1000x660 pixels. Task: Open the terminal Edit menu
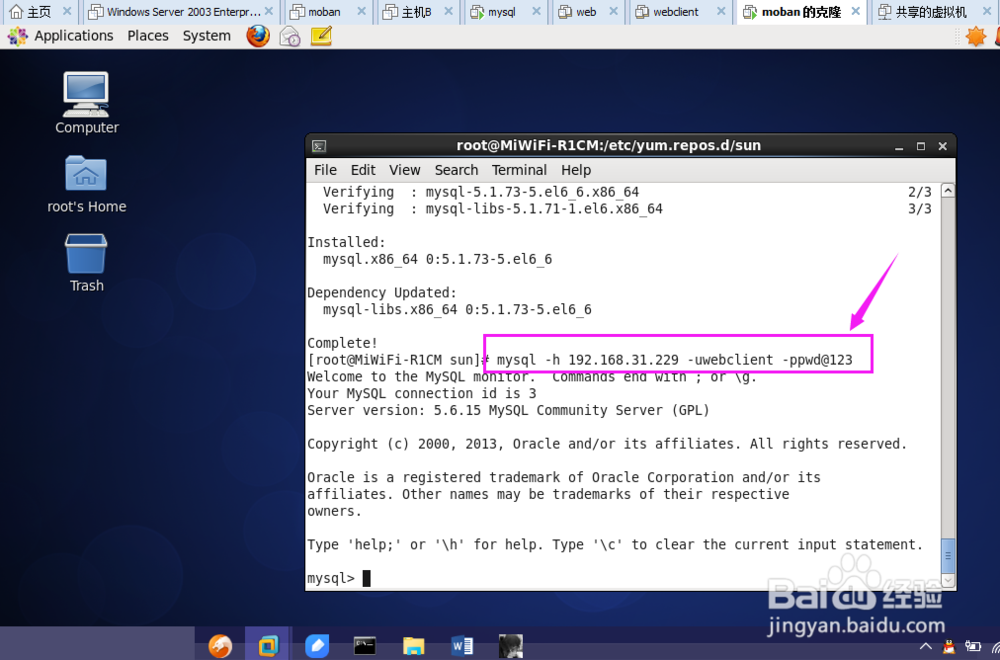pyautogui.click(x=363, y=170)
